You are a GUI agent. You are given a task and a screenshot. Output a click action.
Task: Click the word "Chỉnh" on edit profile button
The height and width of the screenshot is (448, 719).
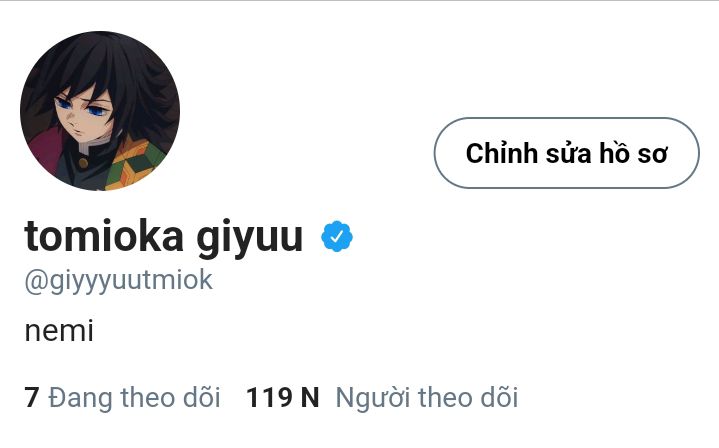(x=502, y=153)
